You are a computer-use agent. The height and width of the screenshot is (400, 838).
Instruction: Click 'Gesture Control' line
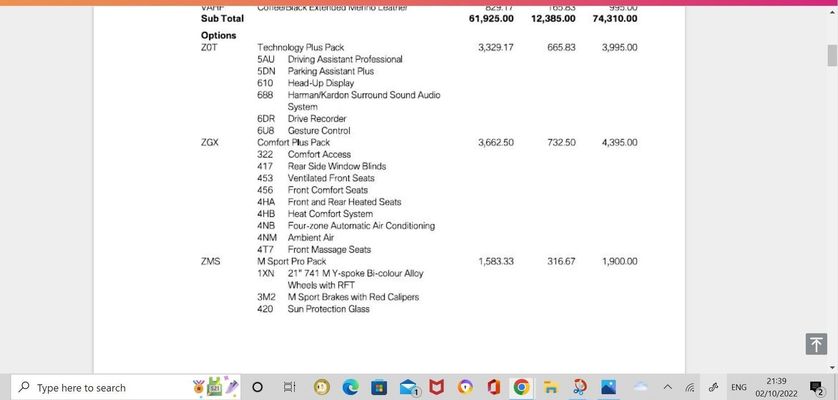pyautogui.click(x=319, y=131)
